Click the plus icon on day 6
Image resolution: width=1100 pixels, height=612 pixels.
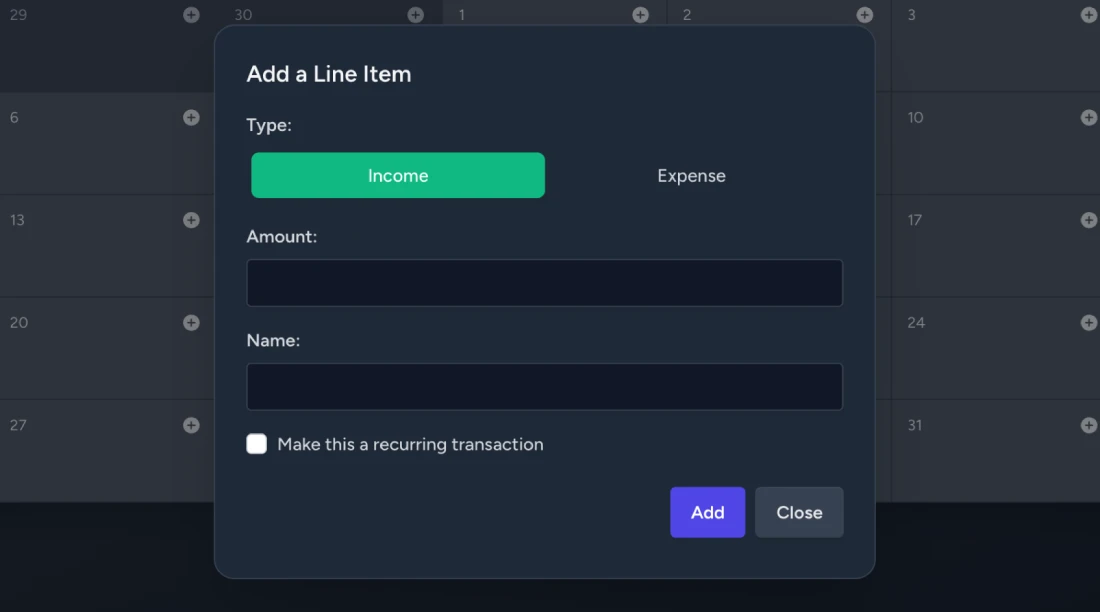(190, 117)
